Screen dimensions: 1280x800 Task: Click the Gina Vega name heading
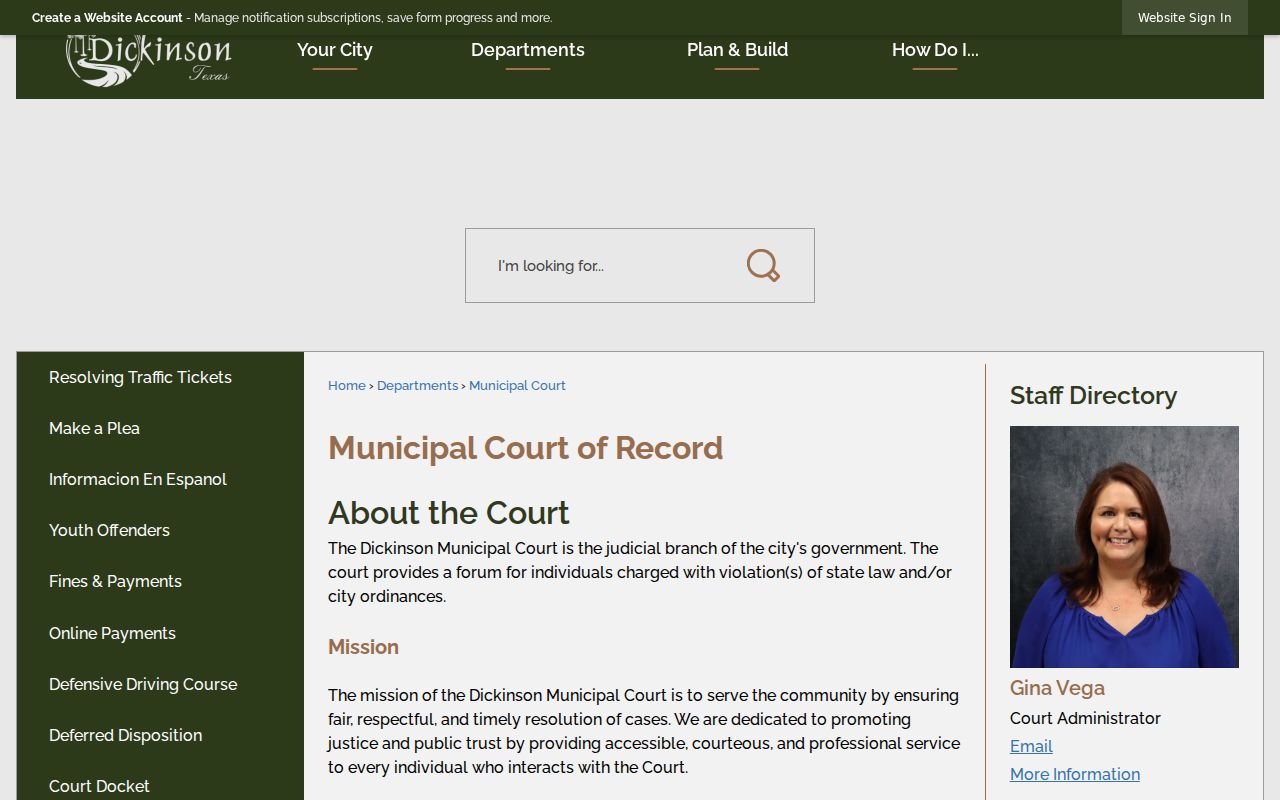1057,688
